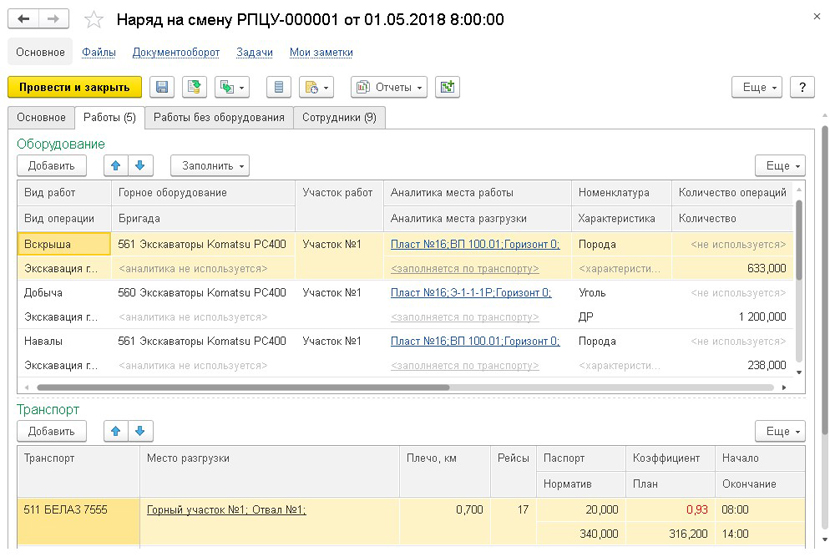Move transport row down with arrow
The height and width of the screenshot is (557, 830).
click(140, 431)
